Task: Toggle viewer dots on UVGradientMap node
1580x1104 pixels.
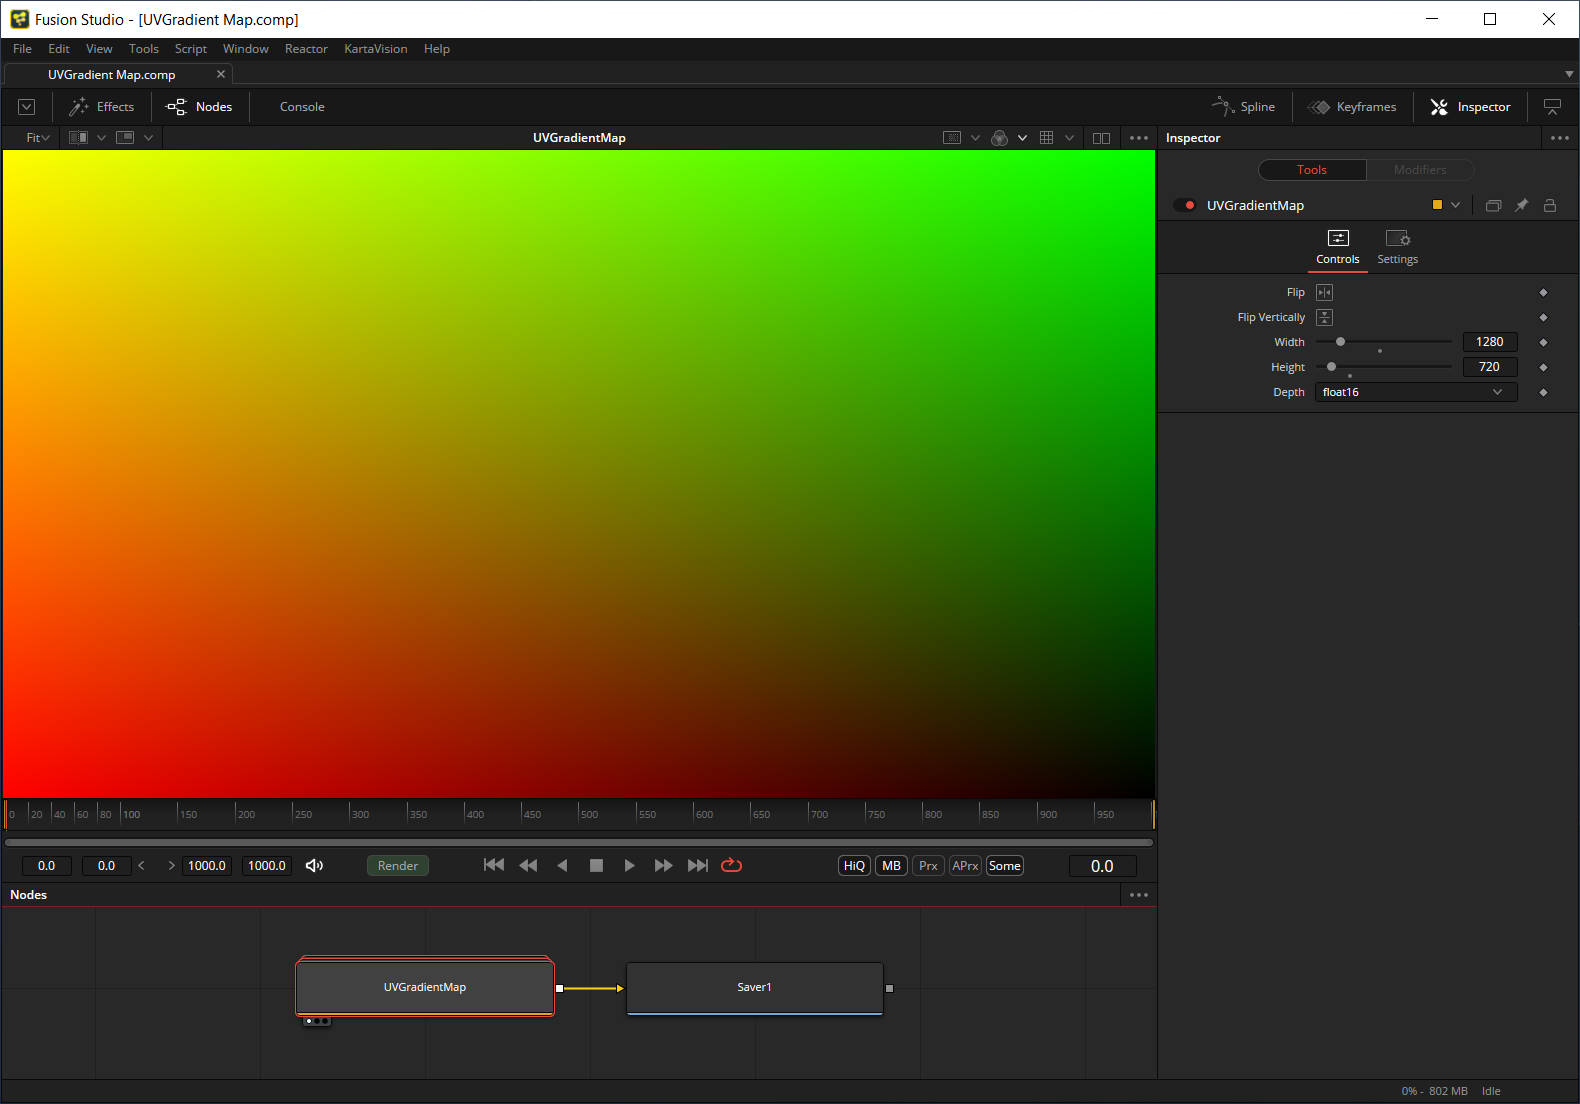Action: (x=317, y=1021)
